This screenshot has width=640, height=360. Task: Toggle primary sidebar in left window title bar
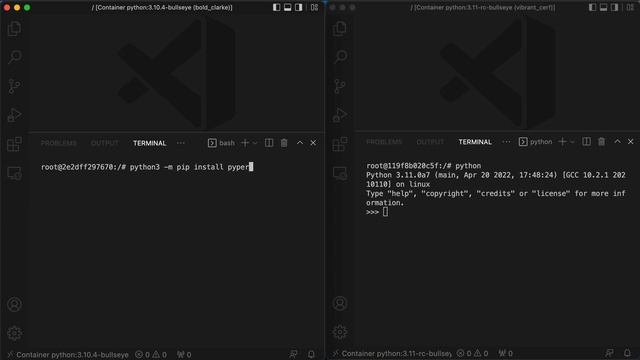(276, 7)
